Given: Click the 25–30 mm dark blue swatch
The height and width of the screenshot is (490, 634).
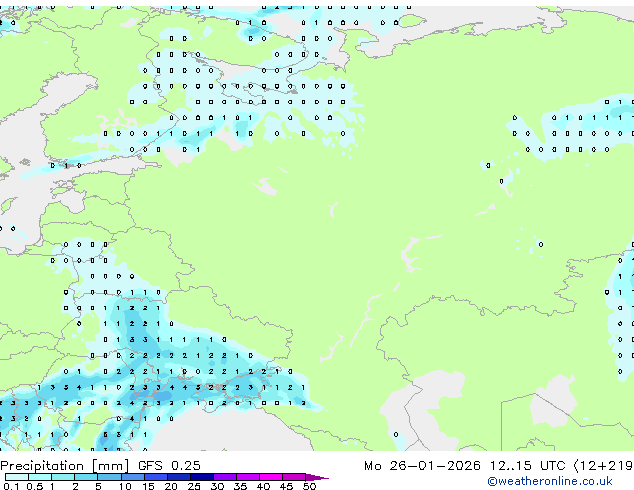Looking at the screenshot, I should [x=202, y=477].
